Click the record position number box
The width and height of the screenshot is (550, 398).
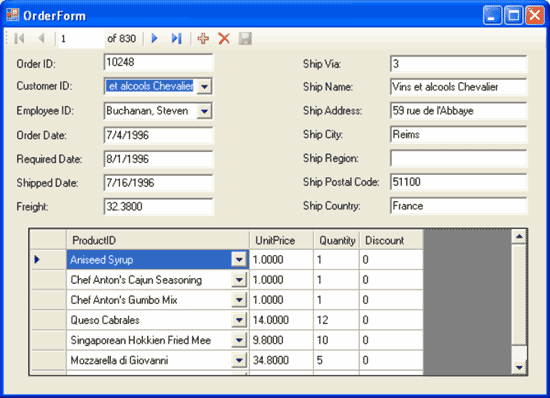coord(81,39)
